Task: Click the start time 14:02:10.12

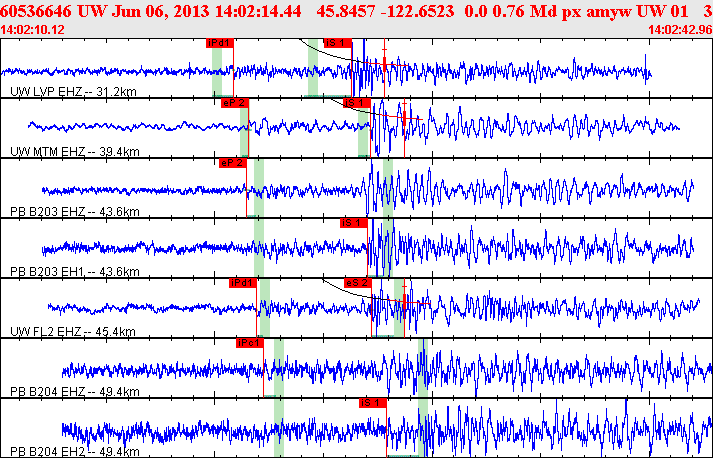Action: pos(33,30)
